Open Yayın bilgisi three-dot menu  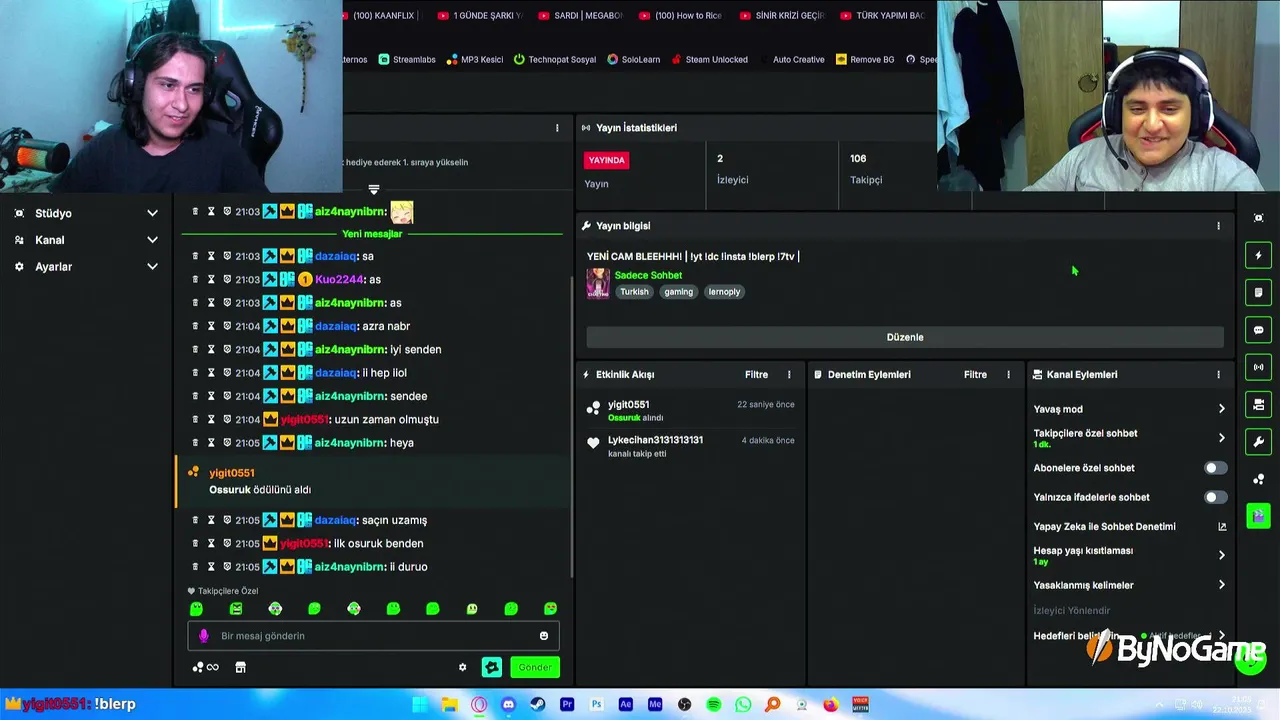coord(1218,226)
